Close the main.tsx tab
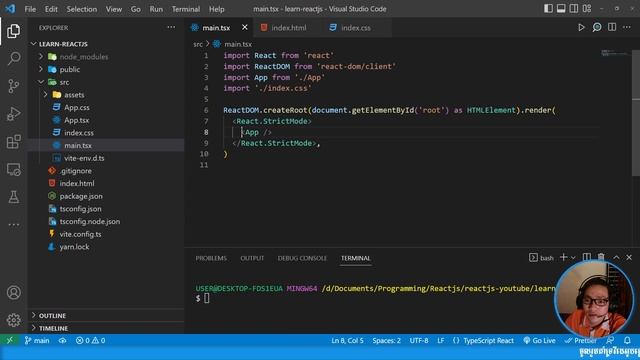 point(244,27)
